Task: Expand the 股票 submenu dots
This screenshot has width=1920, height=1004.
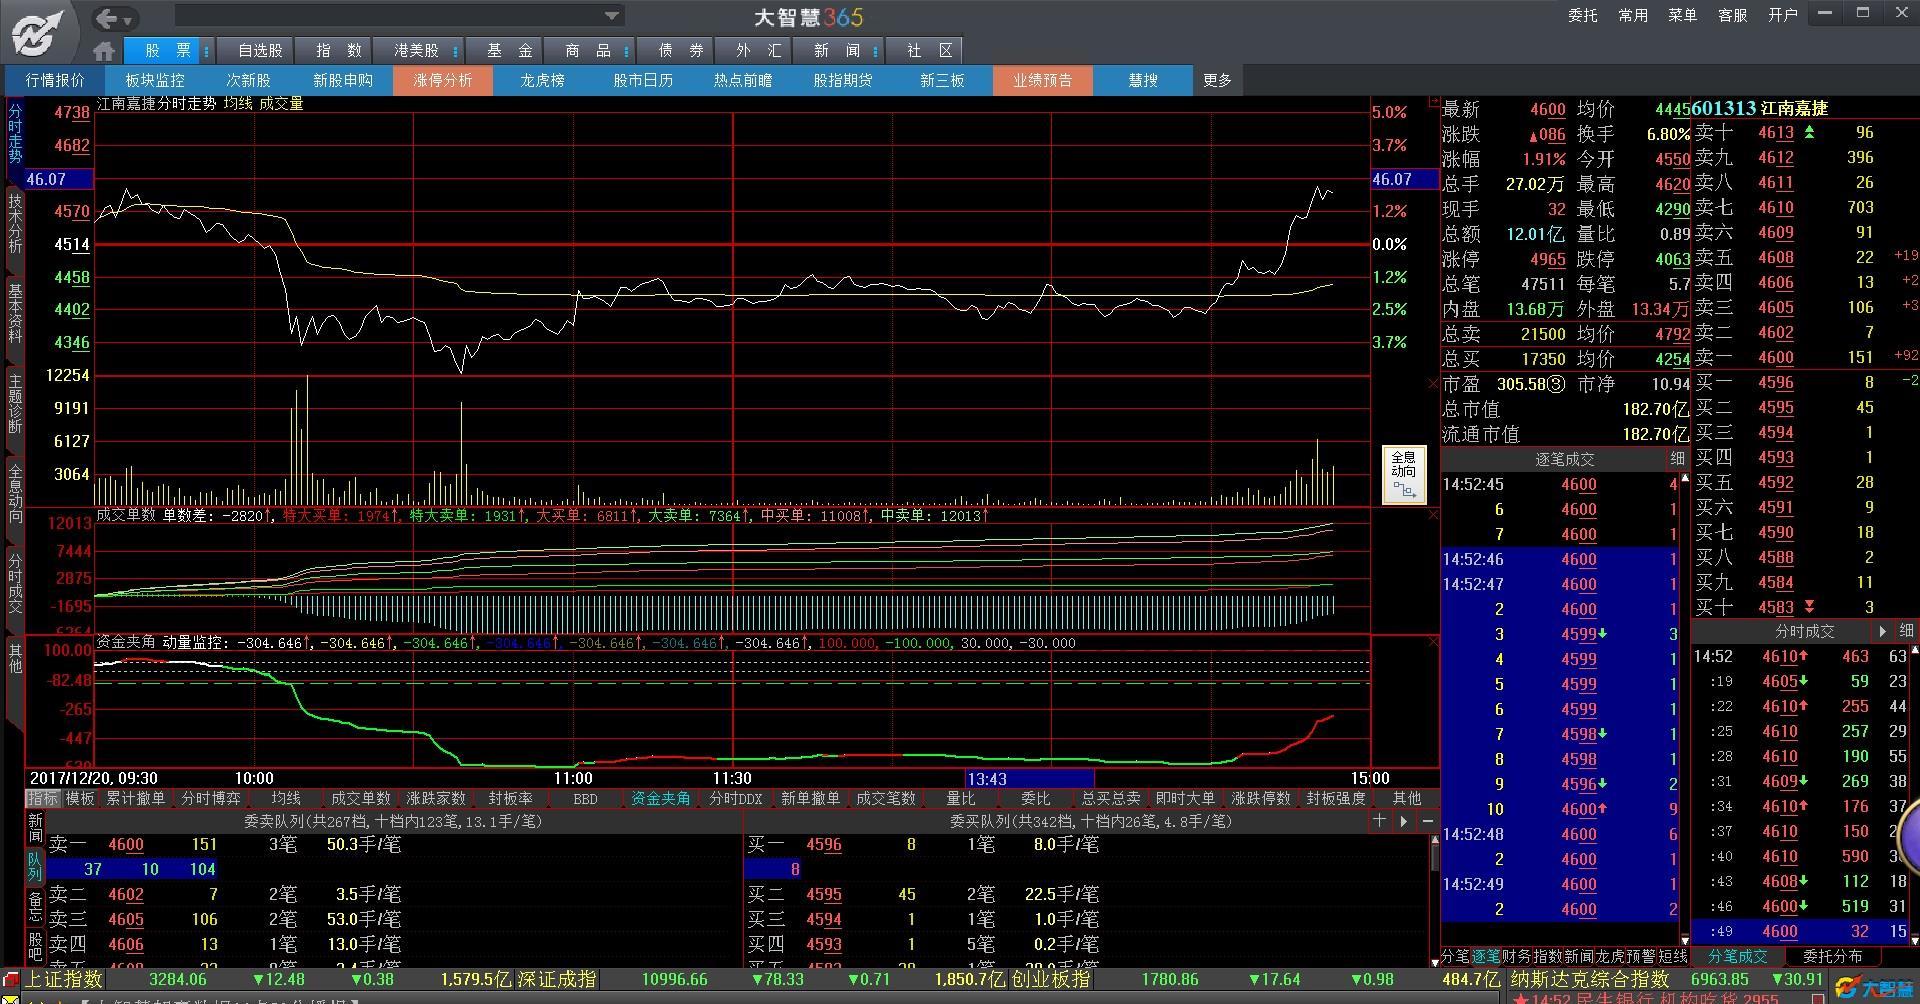Action: click(x=207, y=51)
